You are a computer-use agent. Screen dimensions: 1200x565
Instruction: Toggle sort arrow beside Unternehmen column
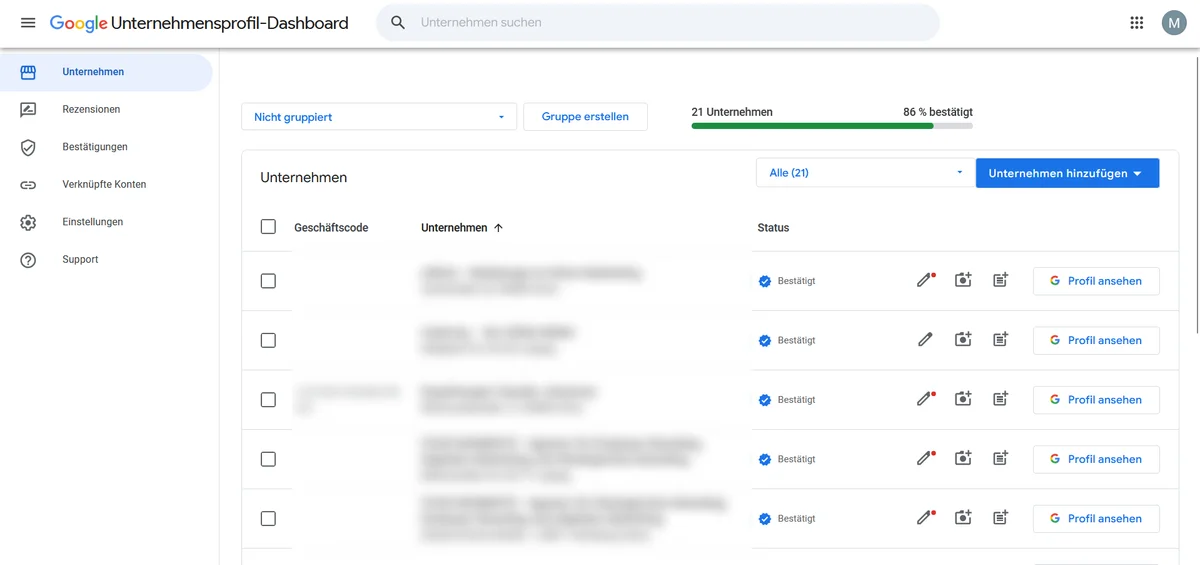point(498,228)
